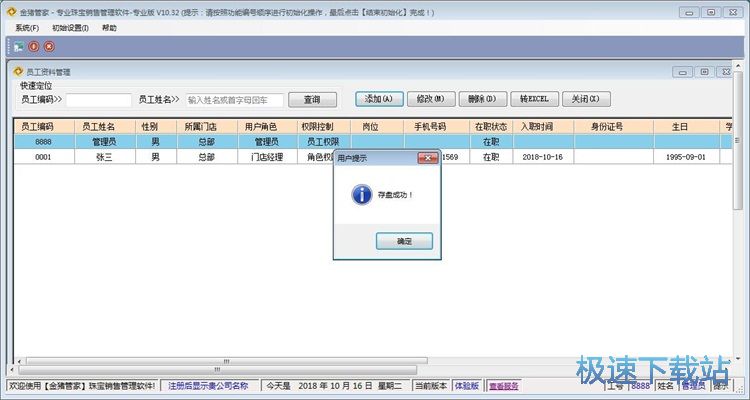This screenshot has height=400, width=750.
Task: Click the horizontal scrollbar directly beneath the employee table
Action: tap(227, 361)
